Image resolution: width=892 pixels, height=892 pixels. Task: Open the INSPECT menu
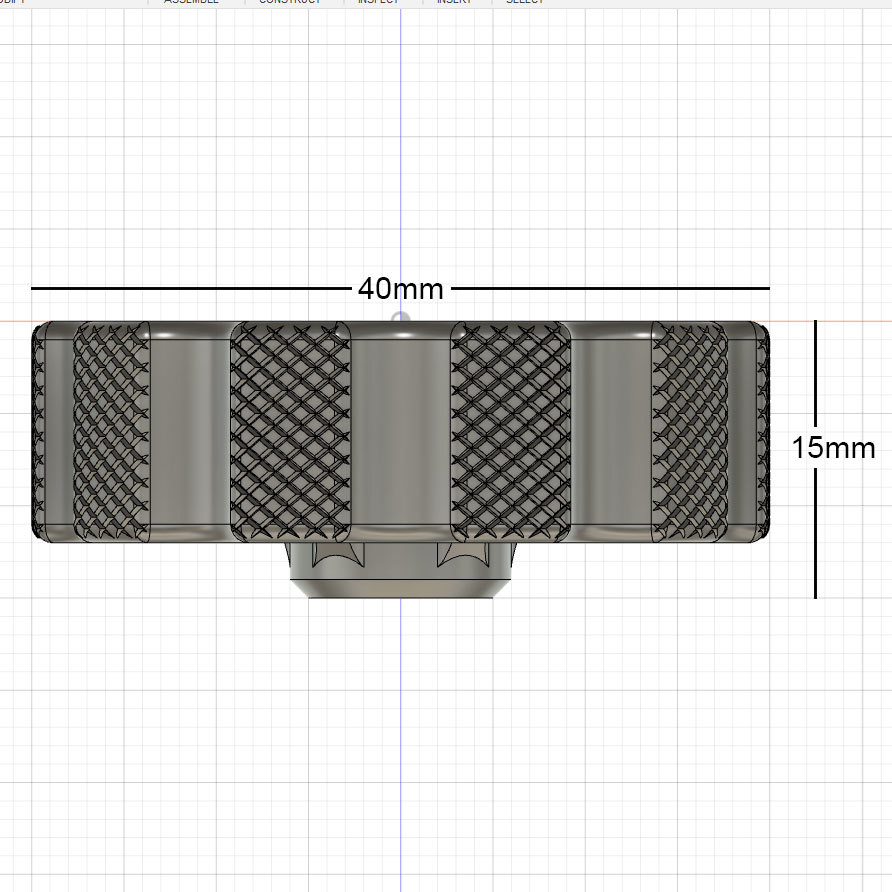(377, 2)
